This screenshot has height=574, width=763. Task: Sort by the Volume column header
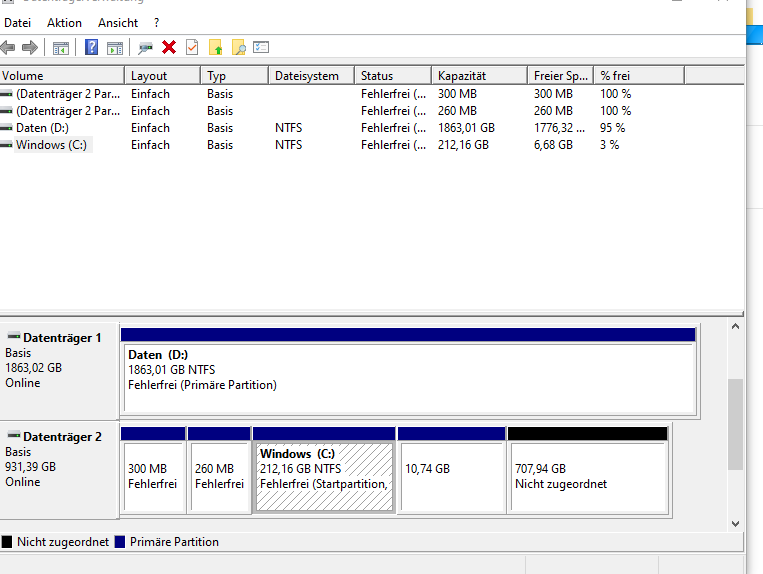(62, 76)
